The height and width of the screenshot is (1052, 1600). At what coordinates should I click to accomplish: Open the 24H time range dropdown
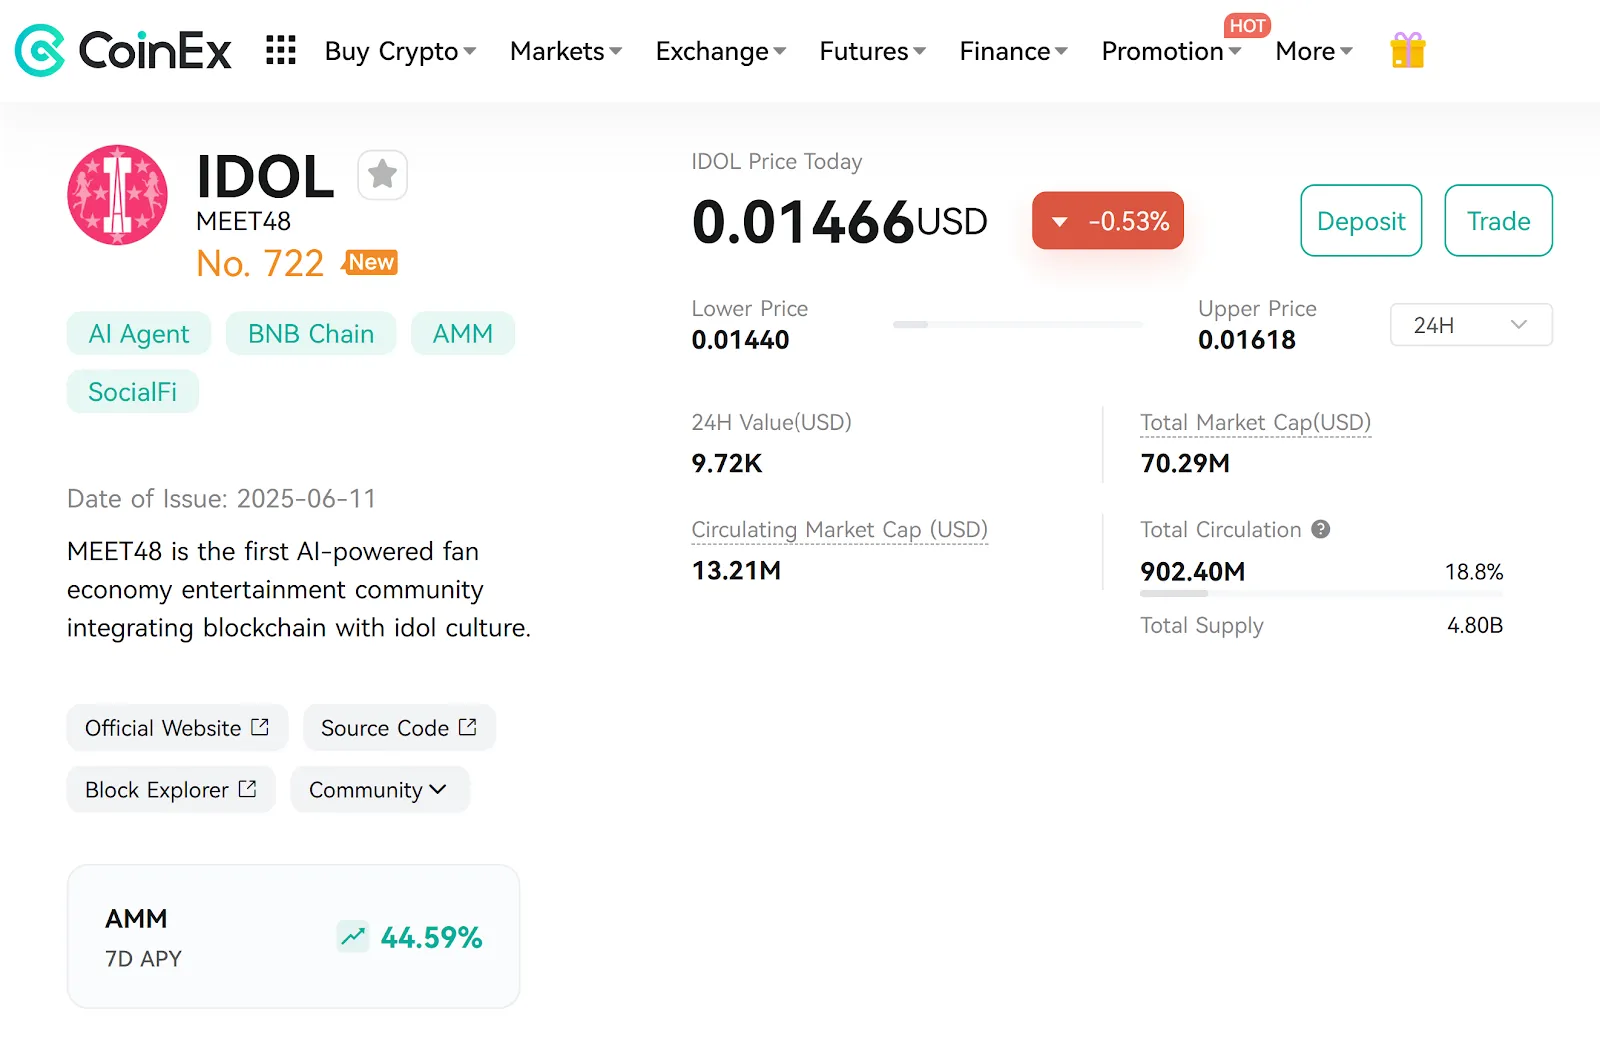[x=1471, y=325]
